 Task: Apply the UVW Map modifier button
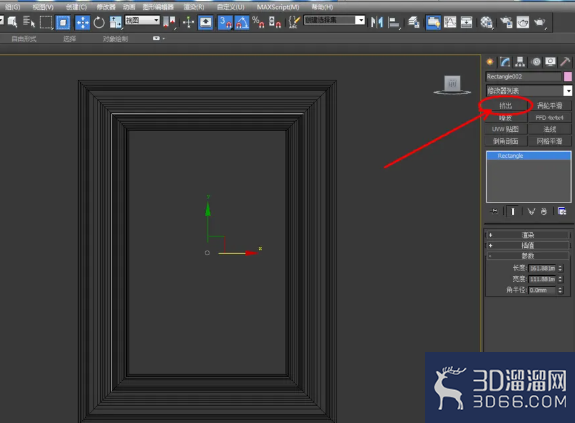(506, 129)
